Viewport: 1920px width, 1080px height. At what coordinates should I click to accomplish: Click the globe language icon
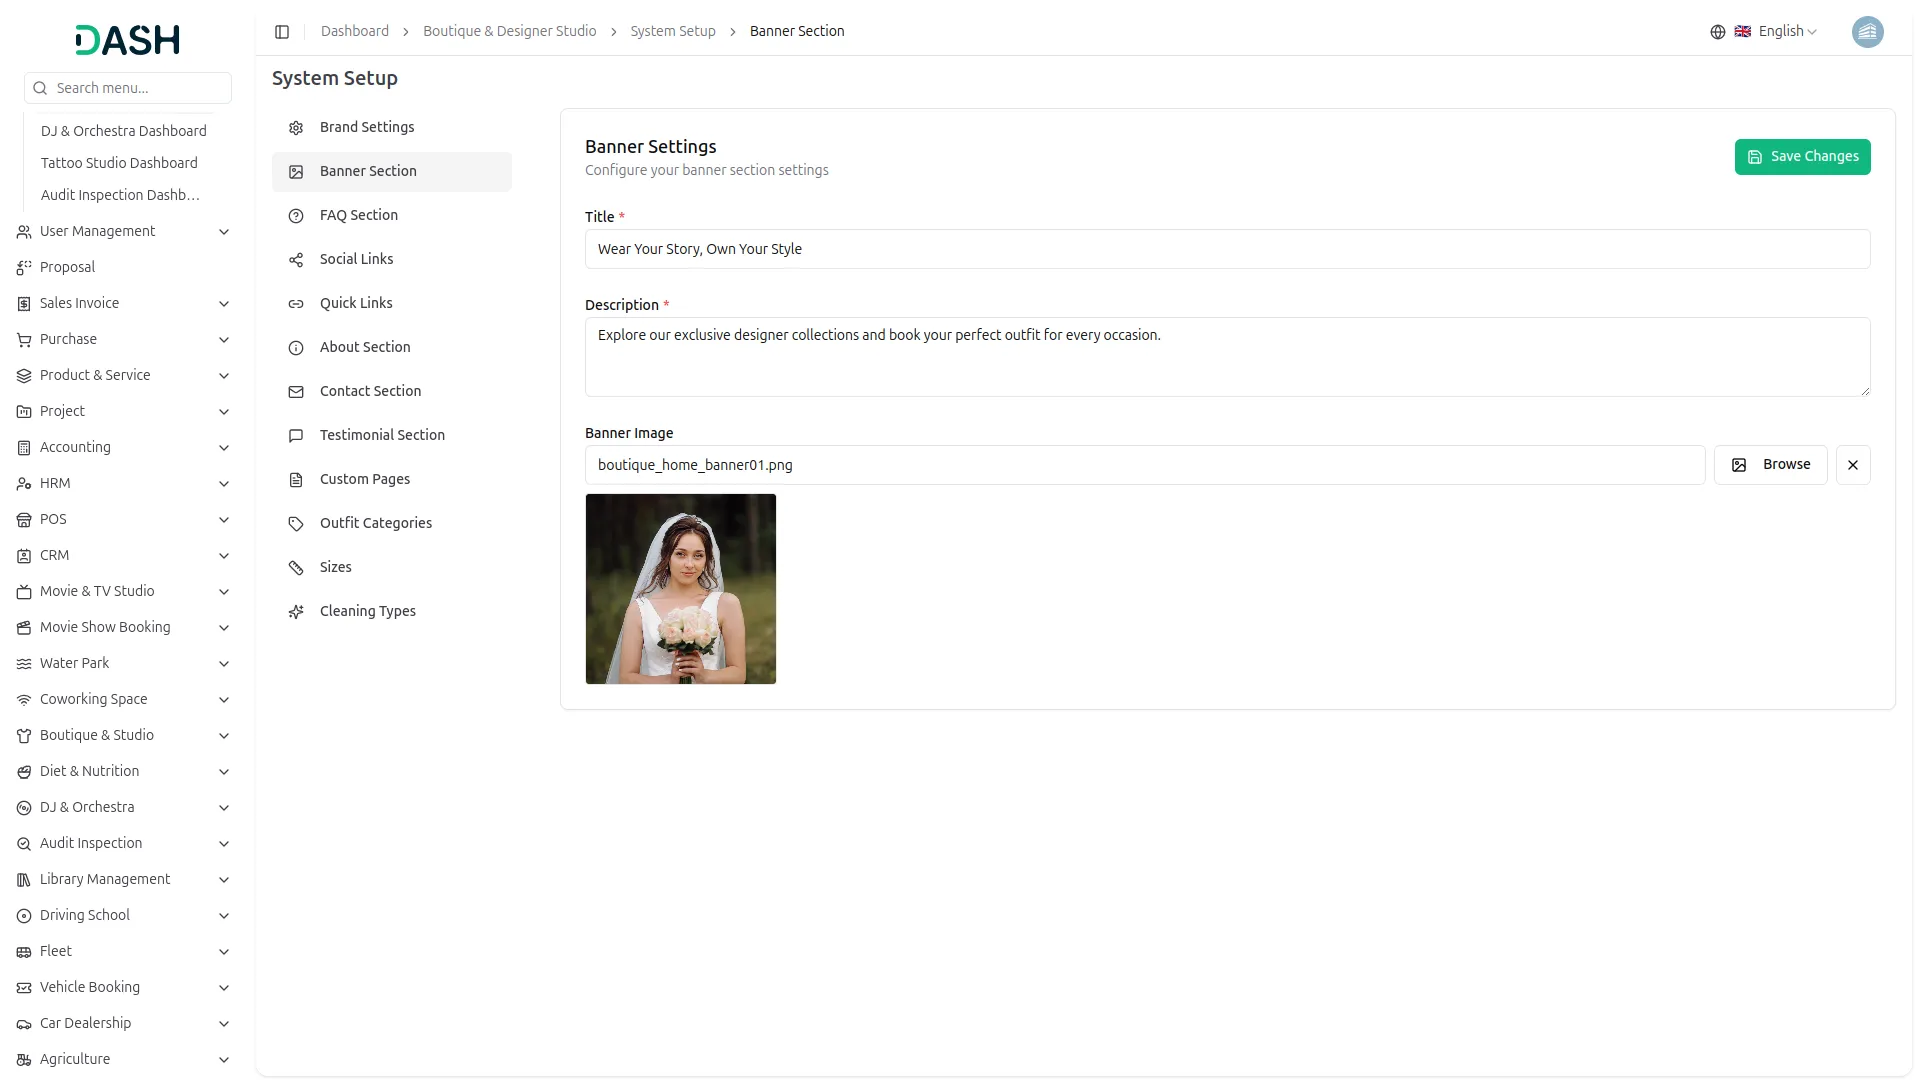[1718, 32]
